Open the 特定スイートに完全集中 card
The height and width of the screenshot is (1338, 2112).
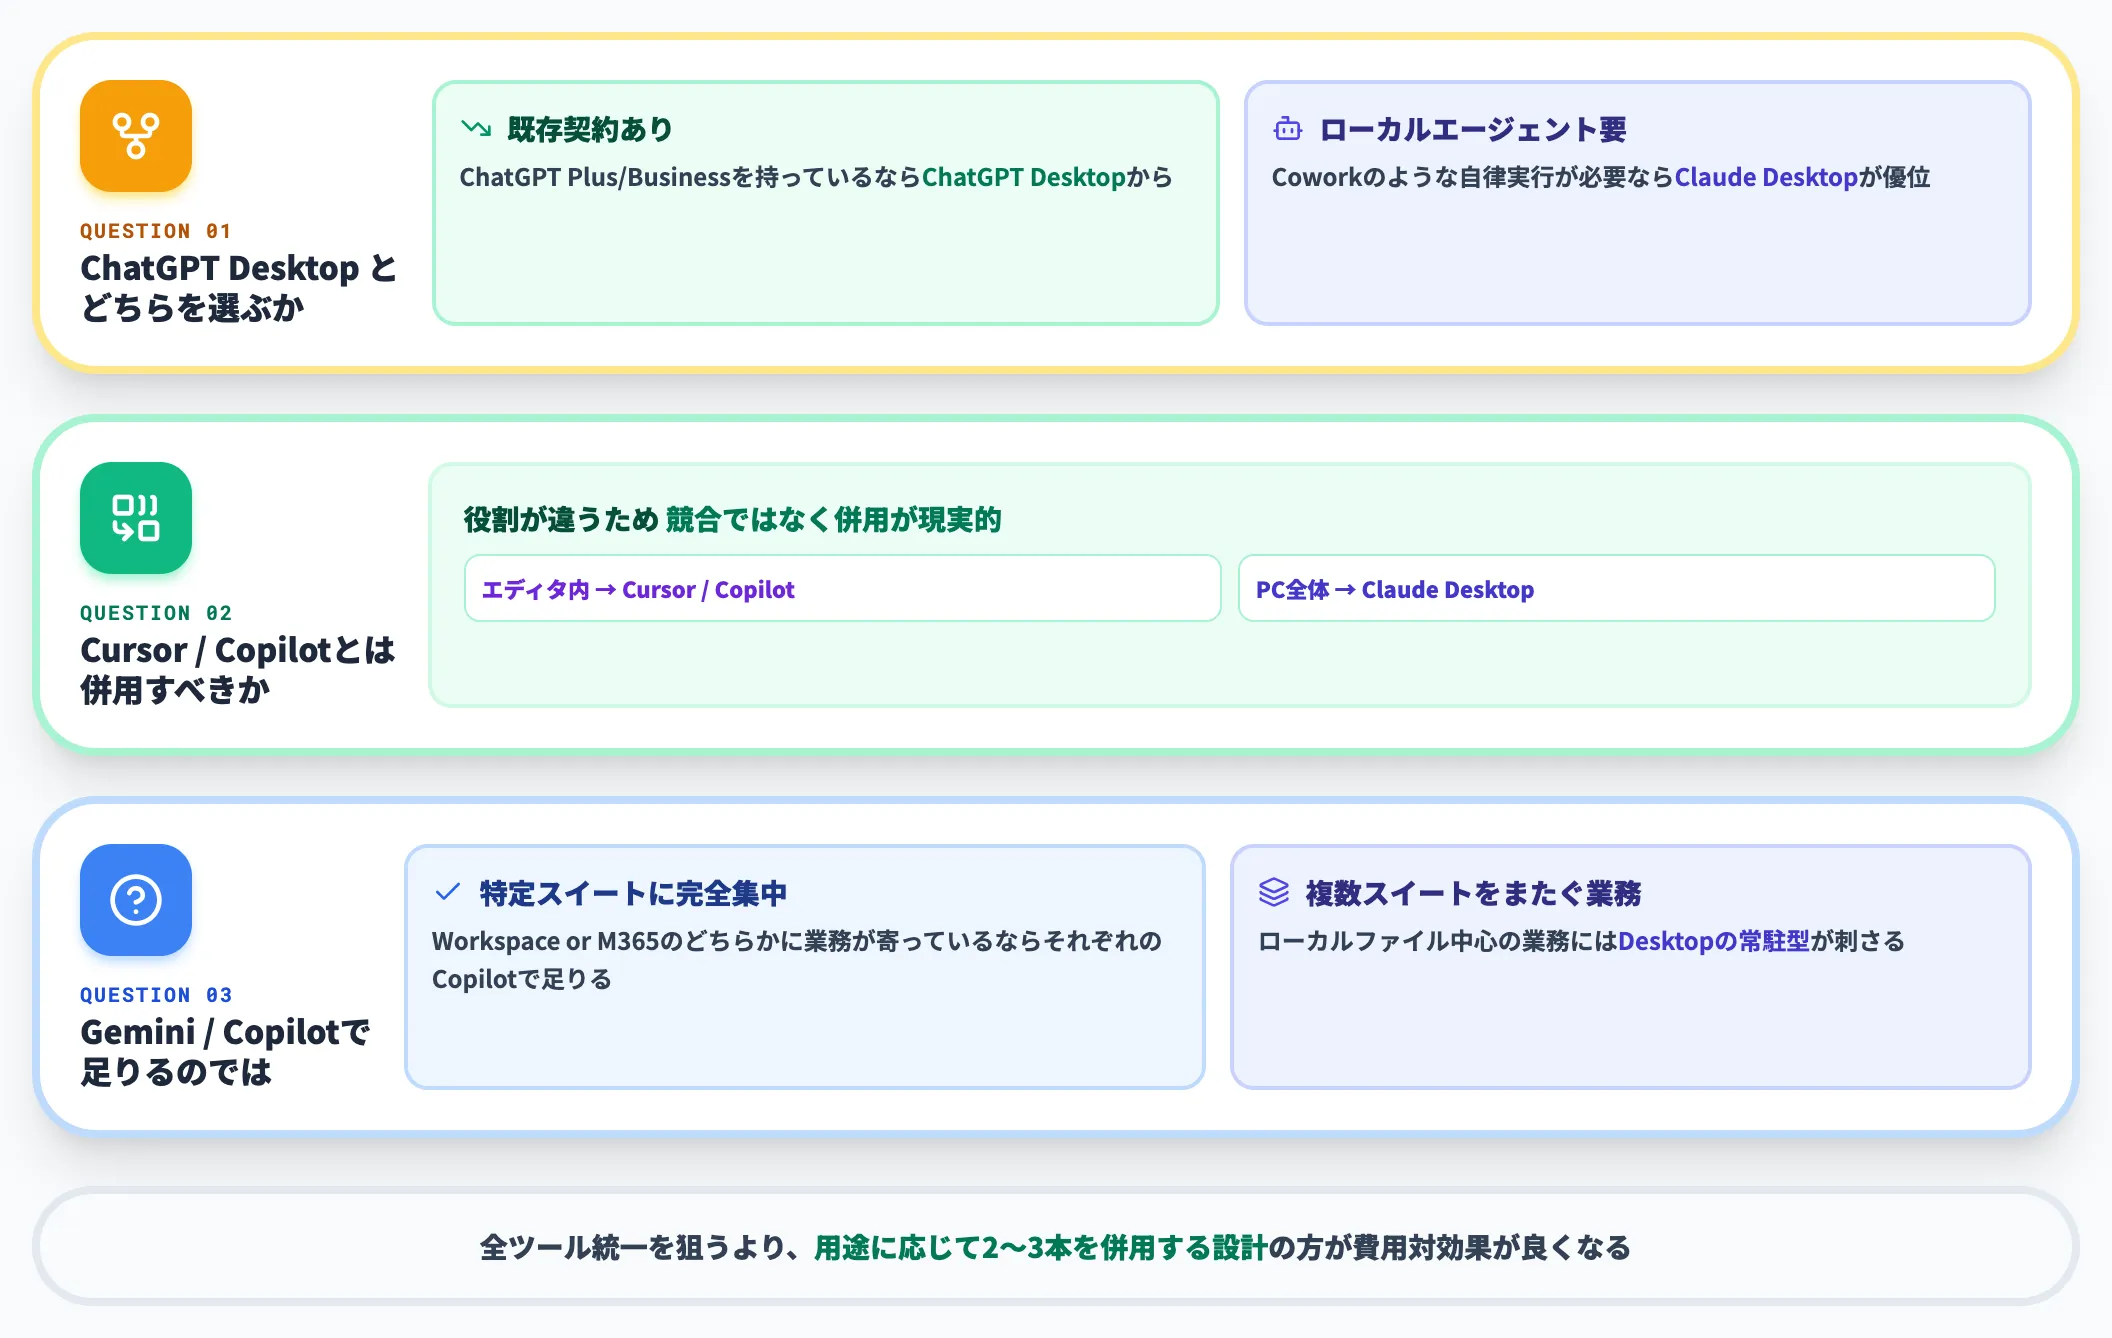coord(805,967)
